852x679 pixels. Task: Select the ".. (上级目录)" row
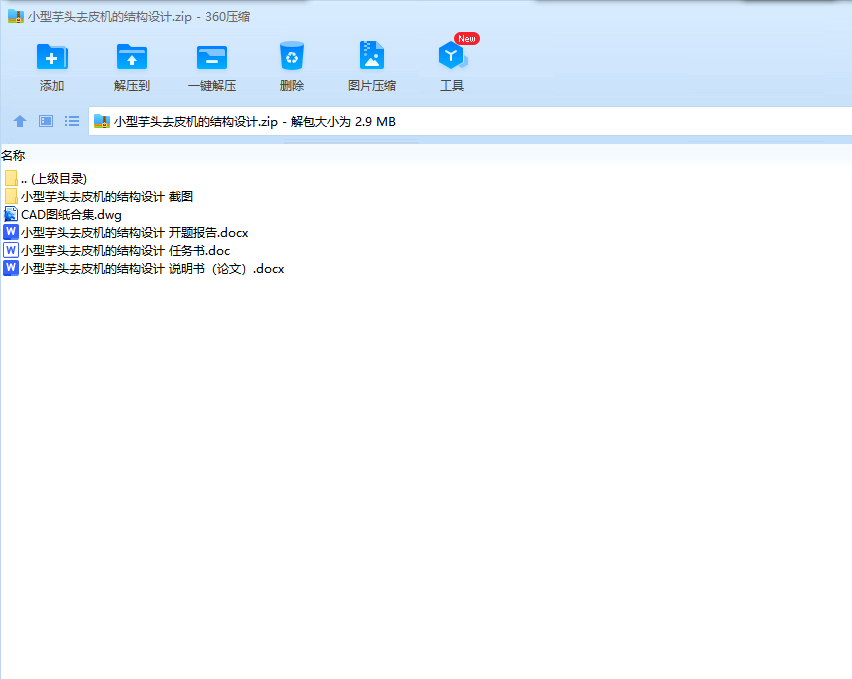[x=46, y=178]
